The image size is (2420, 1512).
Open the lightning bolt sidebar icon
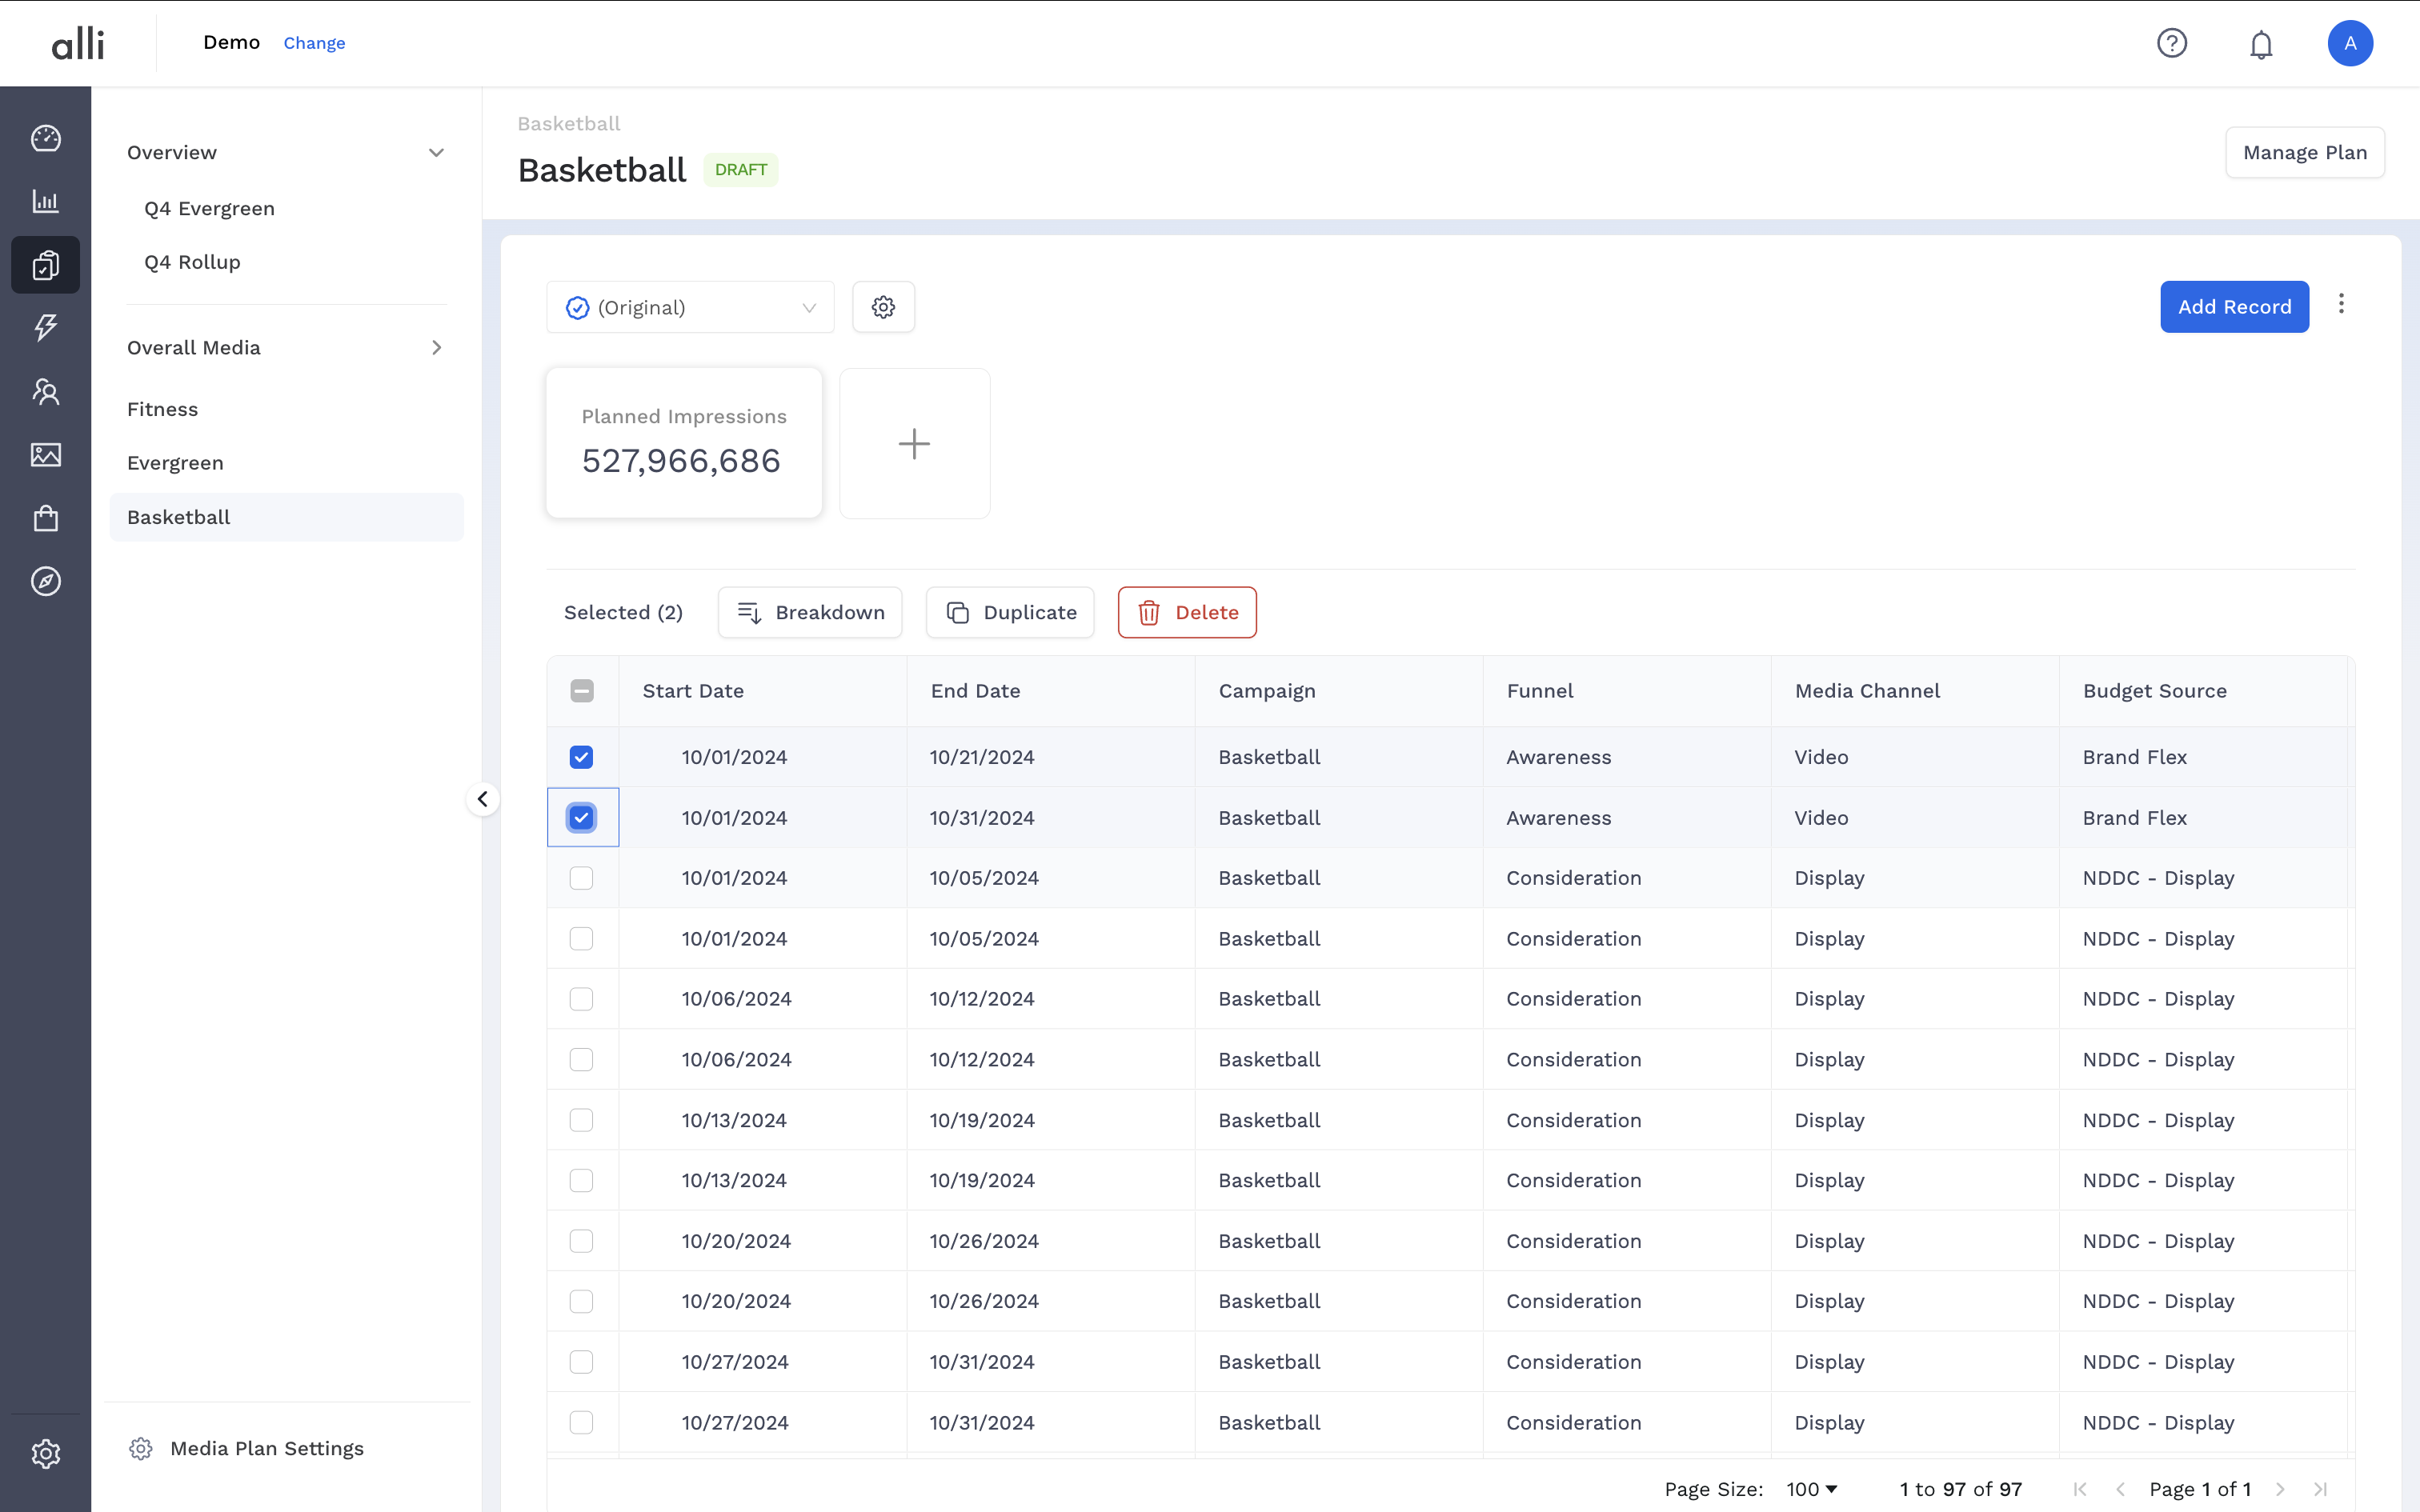click(46, 328)
